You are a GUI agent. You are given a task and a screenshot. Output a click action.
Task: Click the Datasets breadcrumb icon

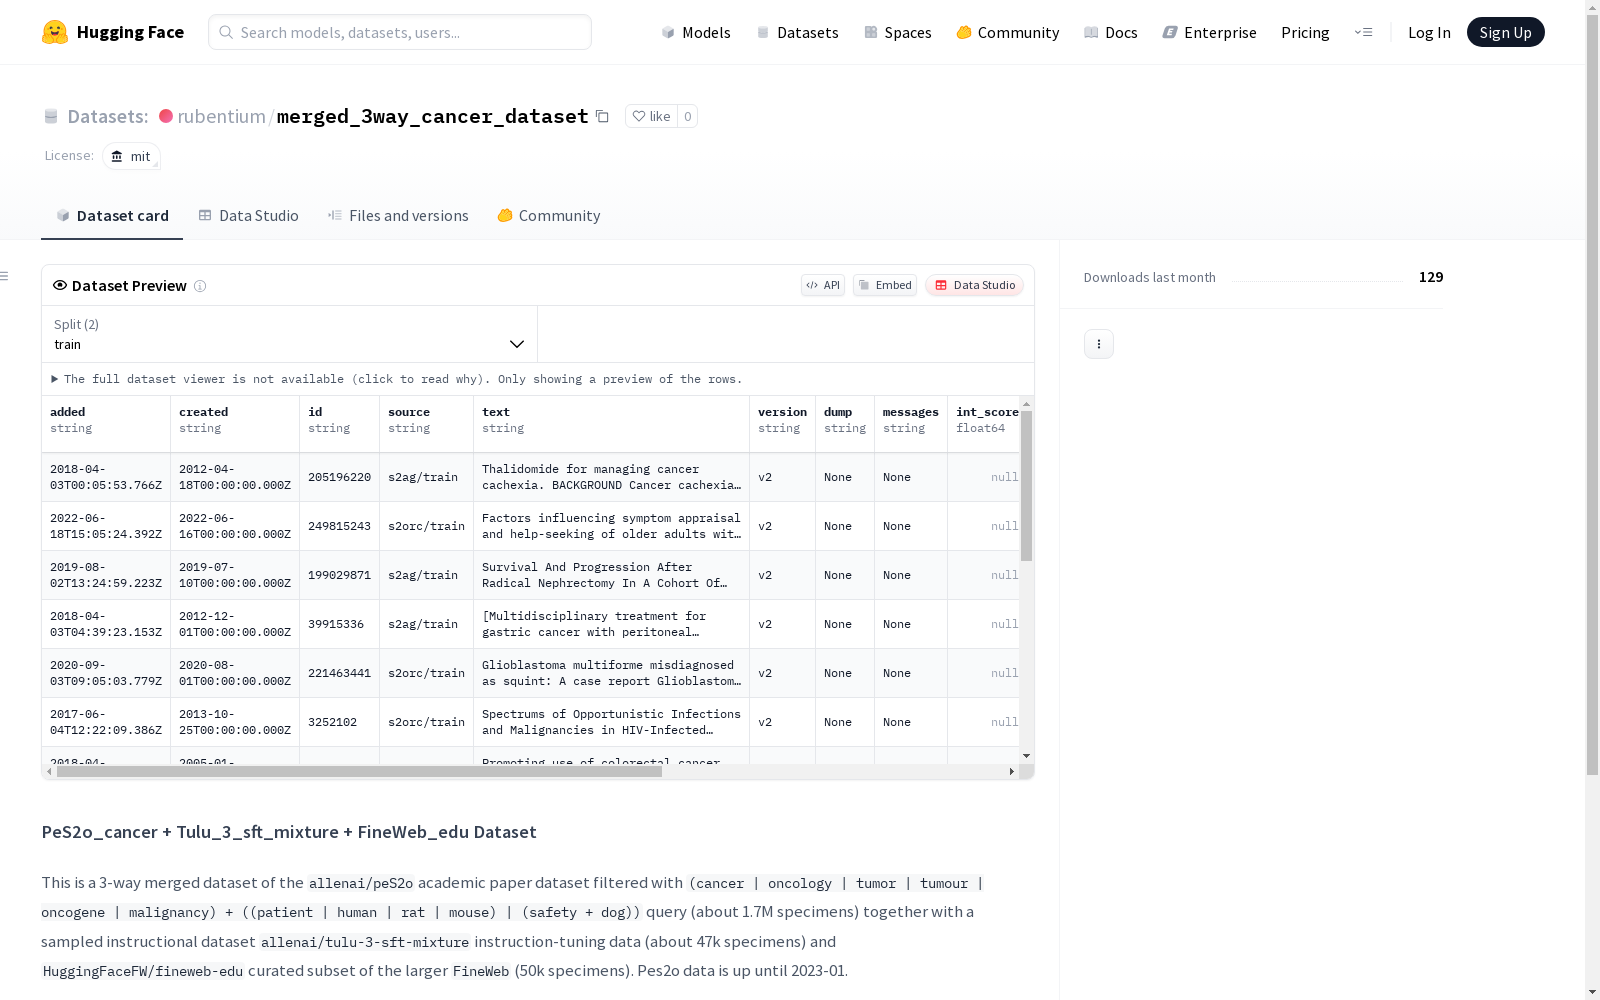pos(51,116)
